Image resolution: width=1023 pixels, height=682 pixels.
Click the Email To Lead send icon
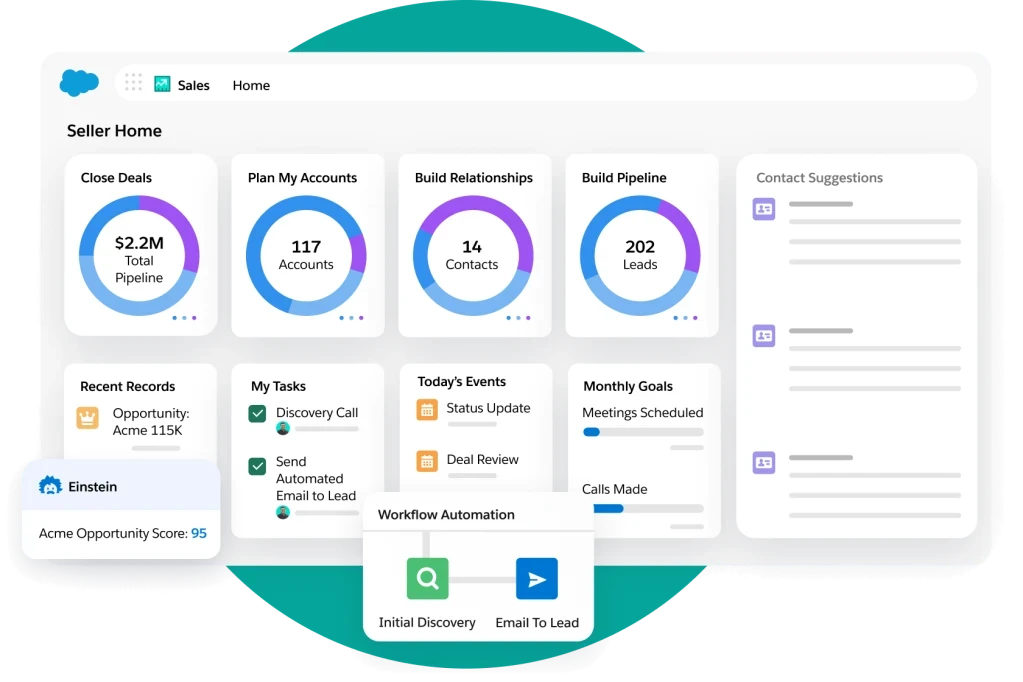536,578
